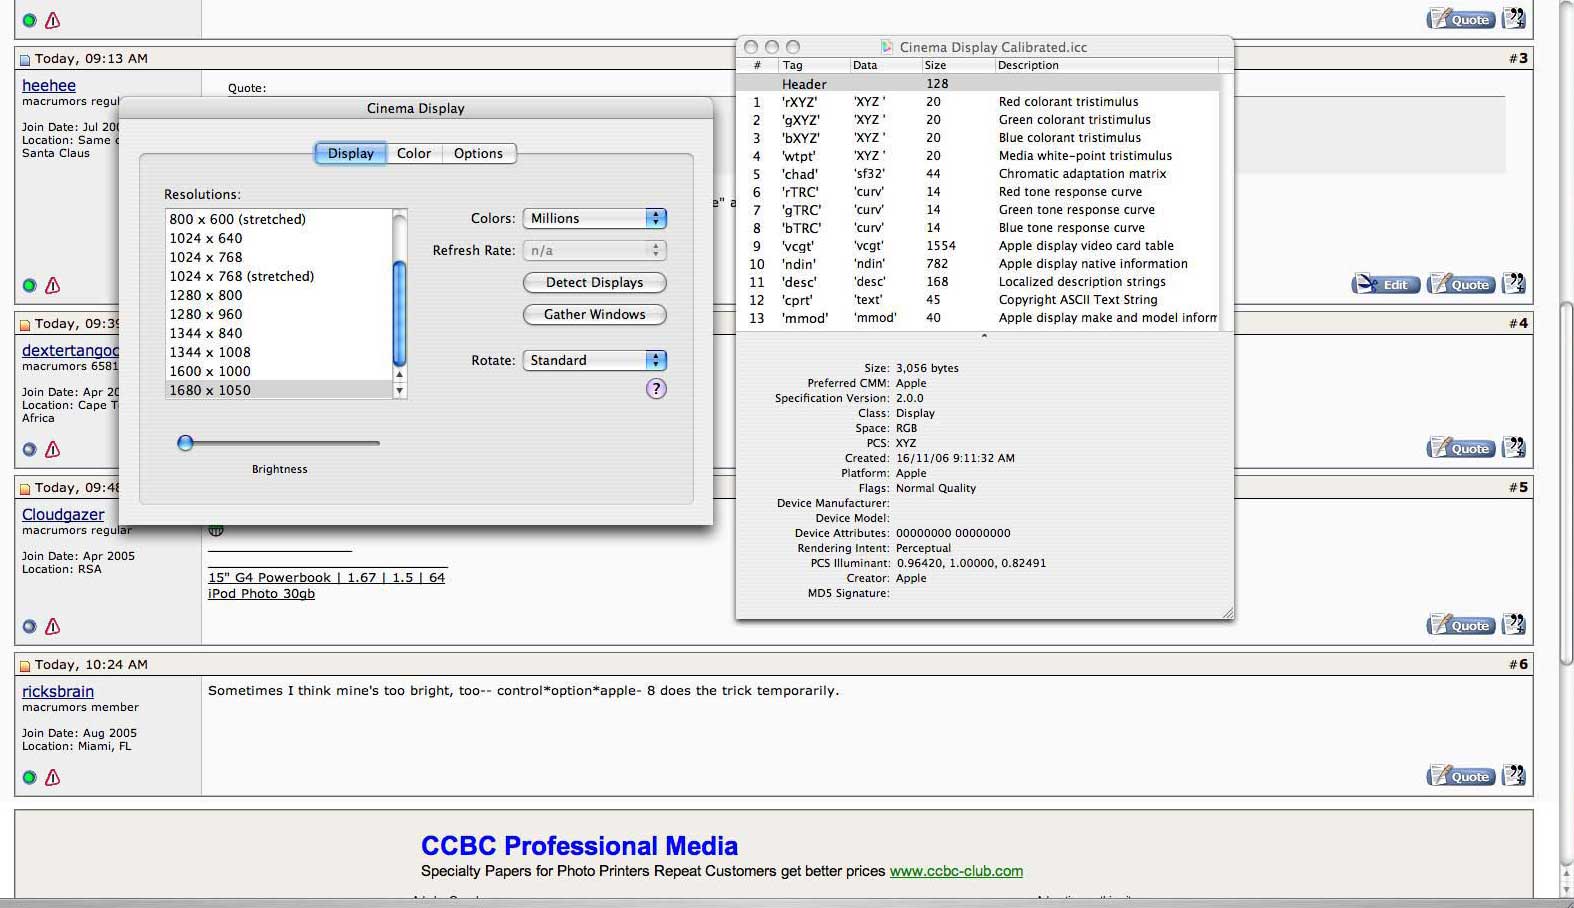Click the Detect Displays button

(x=595, y=282)
